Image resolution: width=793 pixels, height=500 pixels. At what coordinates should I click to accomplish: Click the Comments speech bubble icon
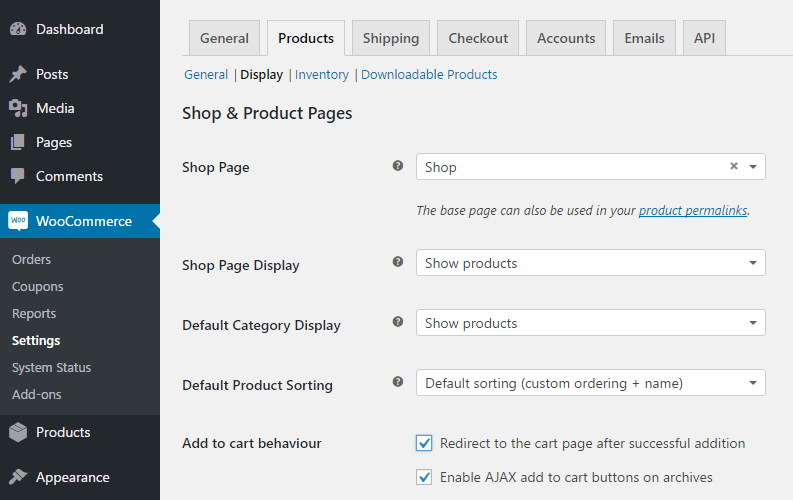click(18, 176)
